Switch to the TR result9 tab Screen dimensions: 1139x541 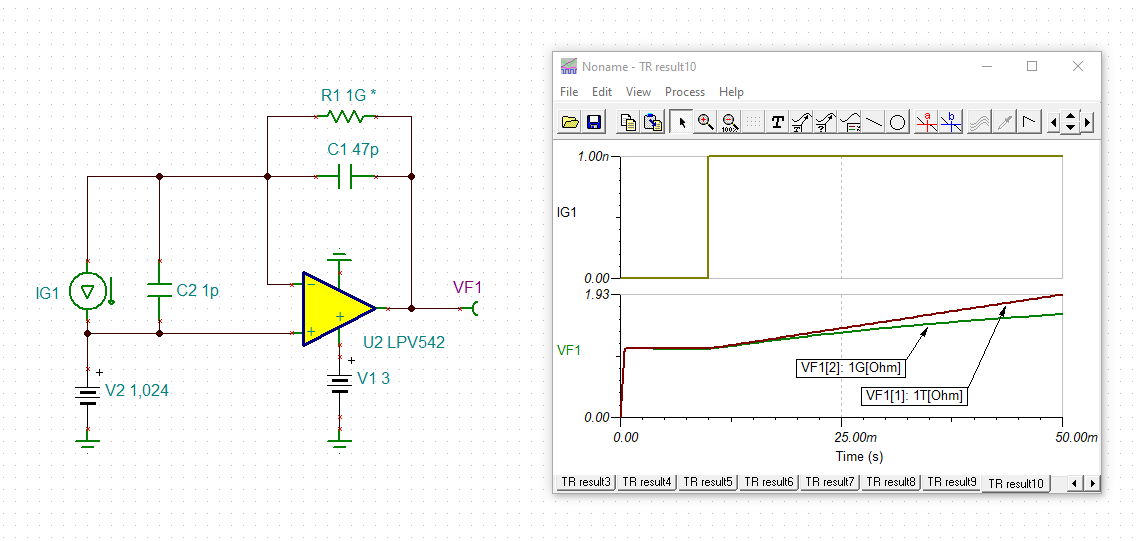click(951, 481)
